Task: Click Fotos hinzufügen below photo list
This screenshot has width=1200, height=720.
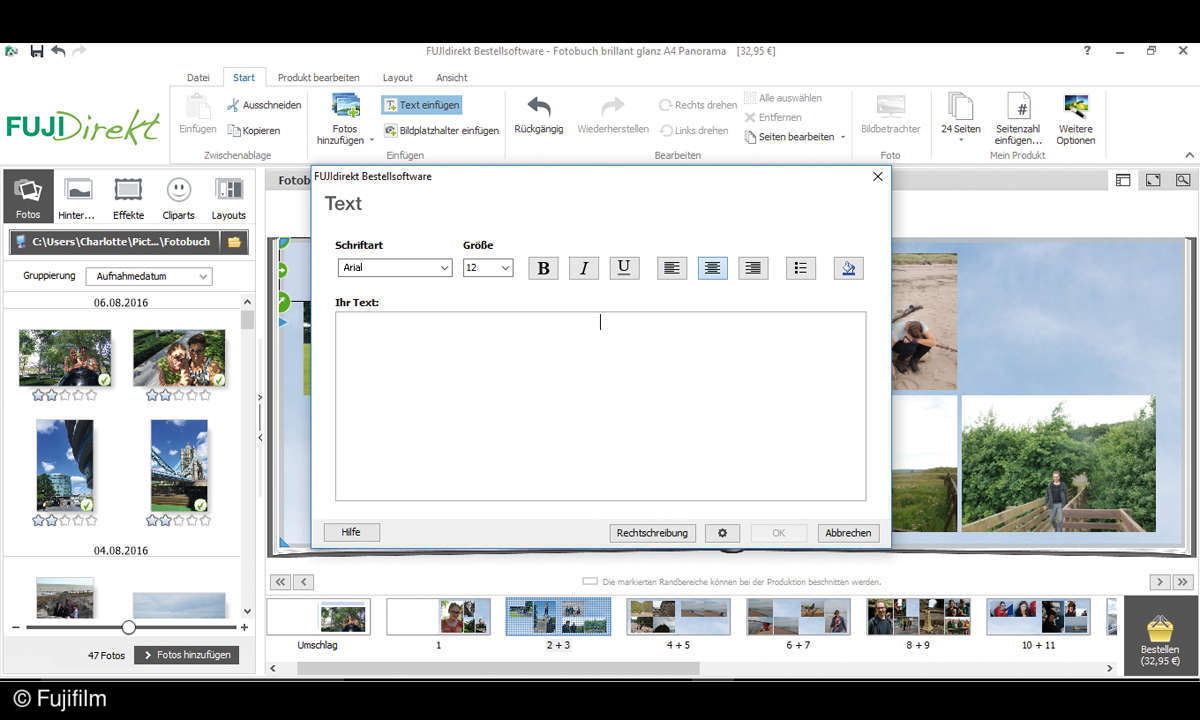Action: click(x=187, y=655)
